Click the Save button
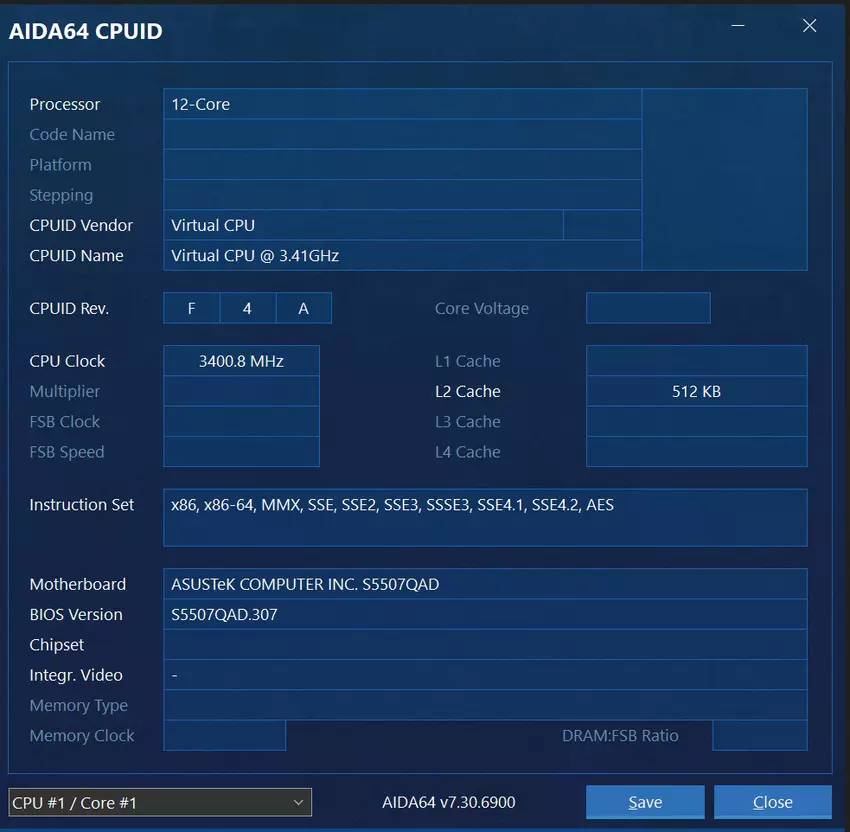The image size is (850, 832). pos(645,802)
